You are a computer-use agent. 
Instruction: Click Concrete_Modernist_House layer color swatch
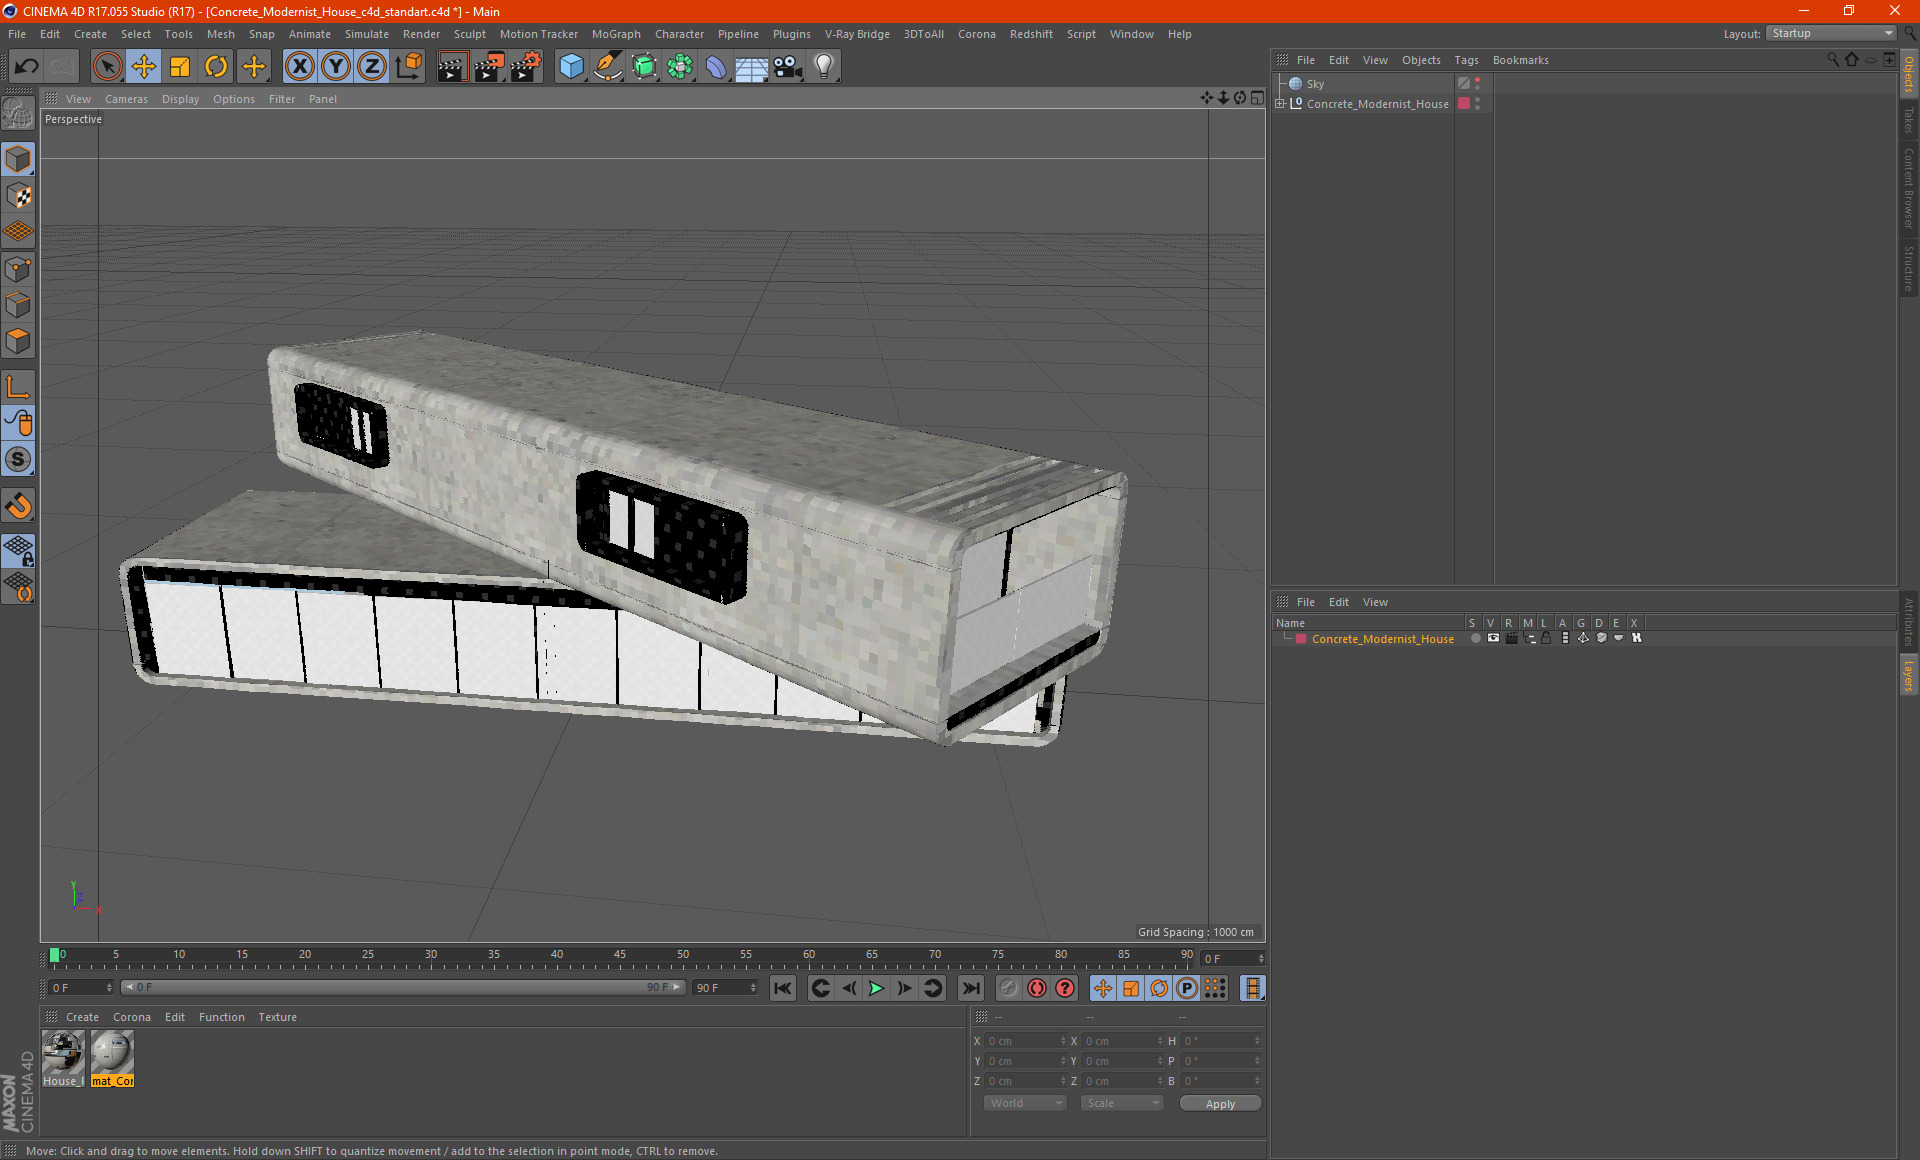point(1301,639)
